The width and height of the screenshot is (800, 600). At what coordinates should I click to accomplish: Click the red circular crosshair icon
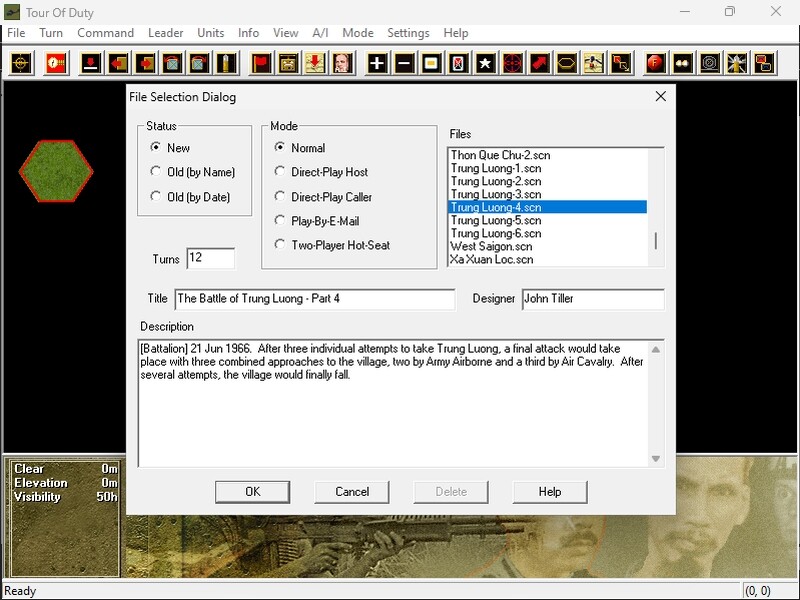coord(512,64)
